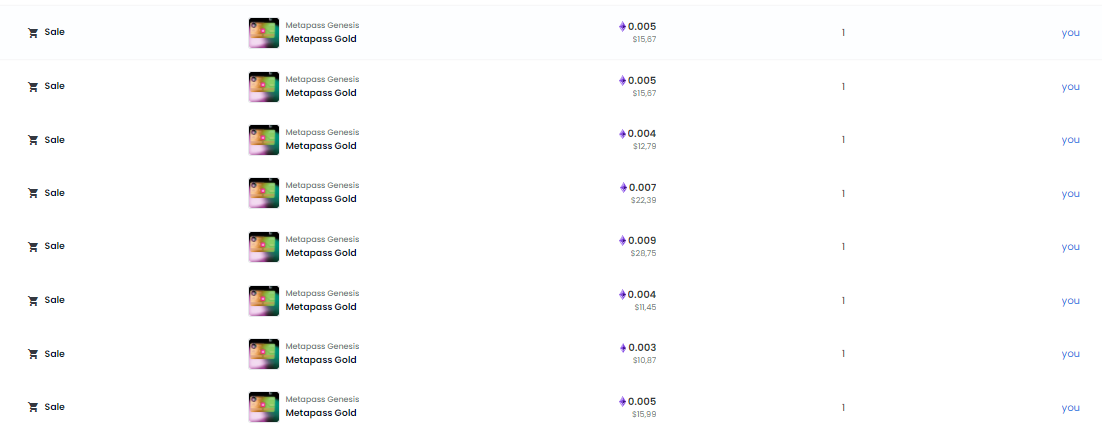The image size is (1102, 438).
Task: Click the Ethereum icon beside the 0.003 price
Action: pyautogui.click(x=622, y=348)
